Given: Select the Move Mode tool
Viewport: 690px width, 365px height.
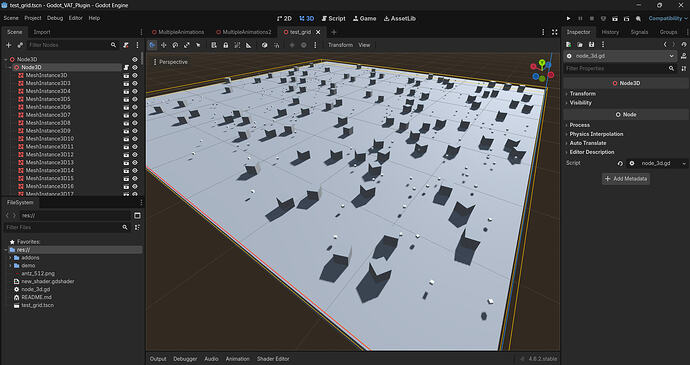Looking at the screenshot, I should [164, 45].
